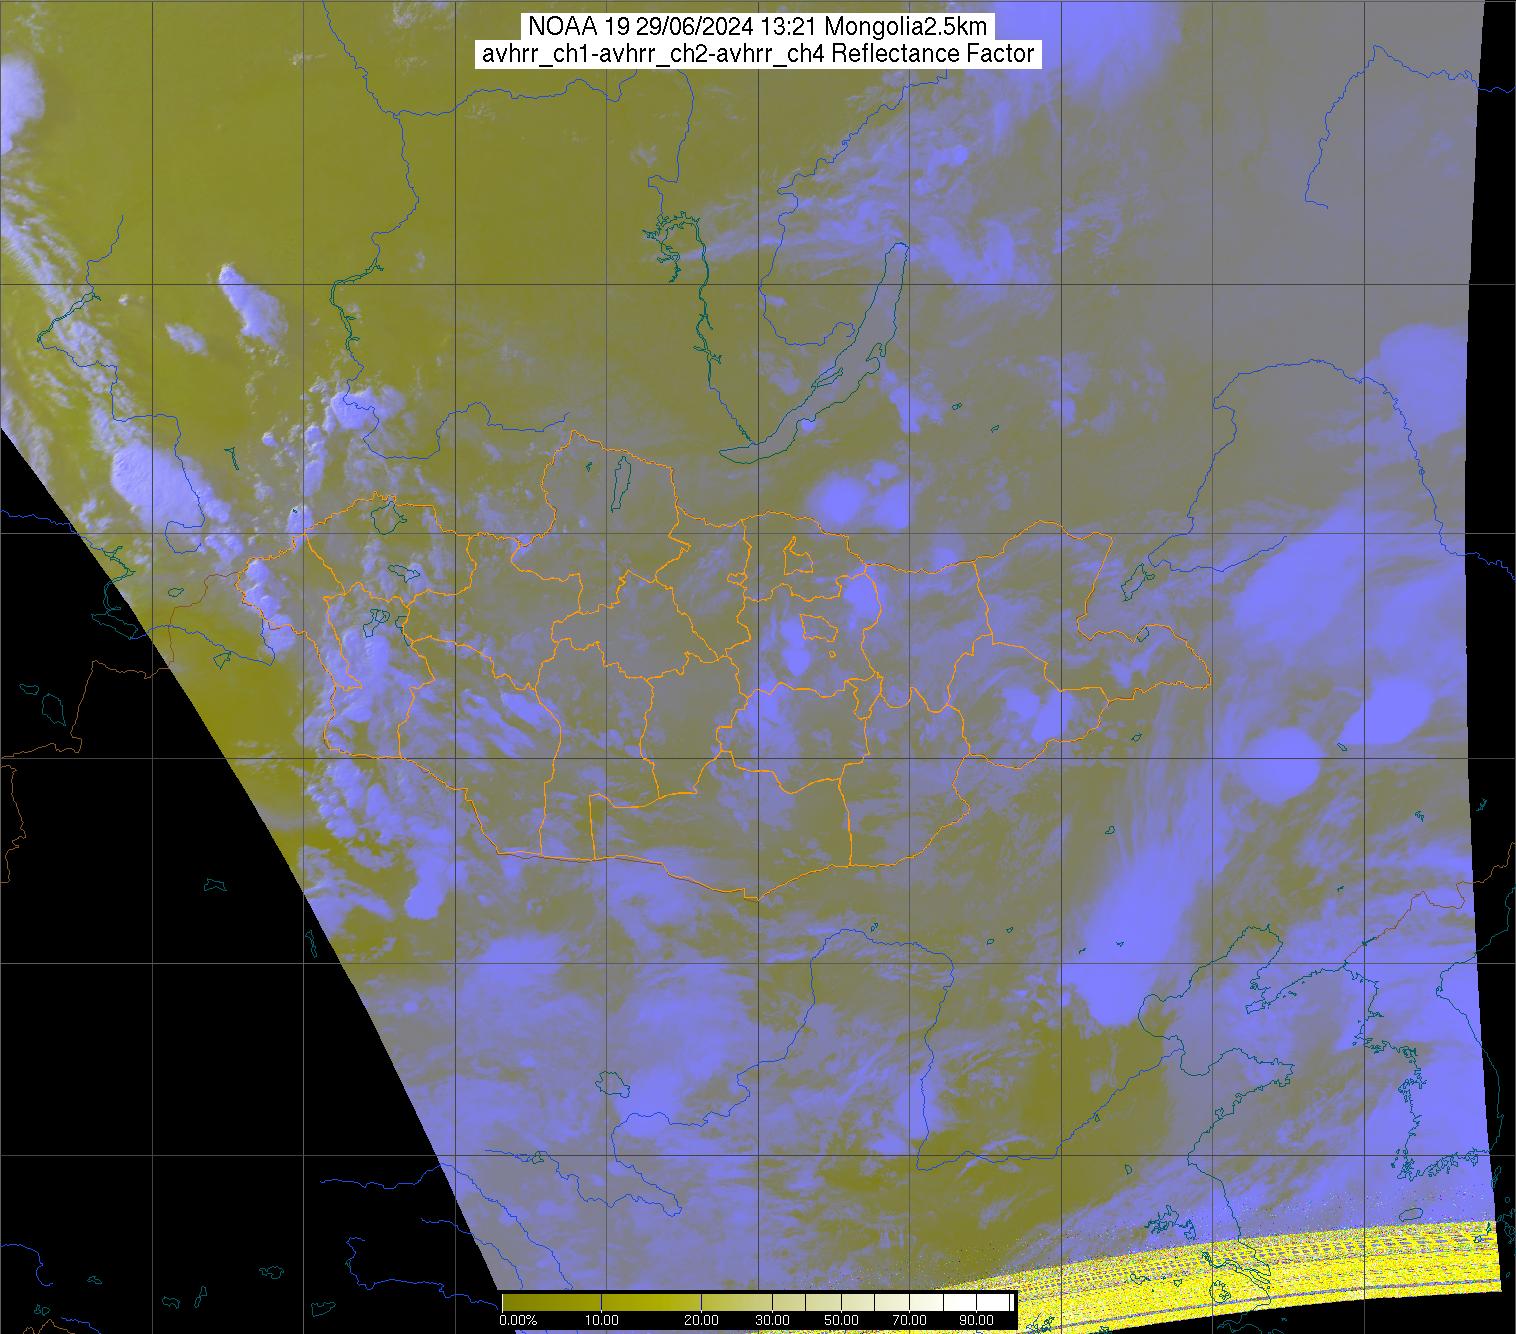
Task: Click the NOAA 19 29/06/2024 title line
Action: coord(758,27)
